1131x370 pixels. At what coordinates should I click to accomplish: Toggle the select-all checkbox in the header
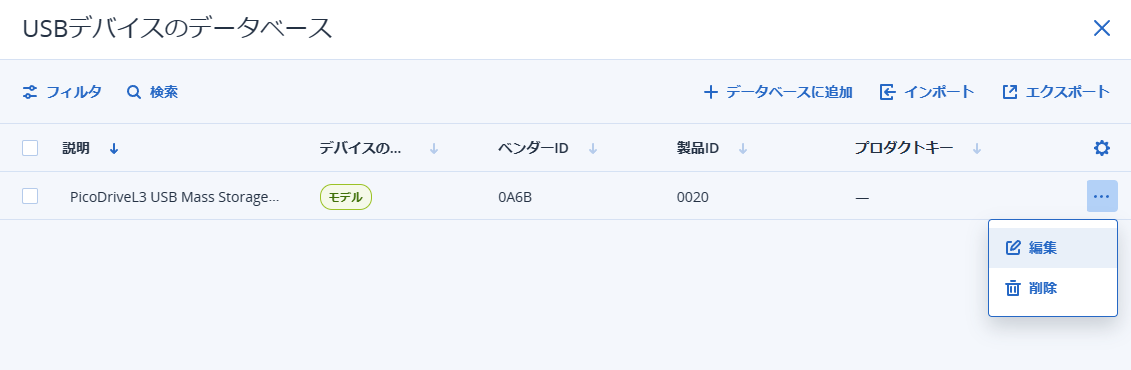(30, 149)
